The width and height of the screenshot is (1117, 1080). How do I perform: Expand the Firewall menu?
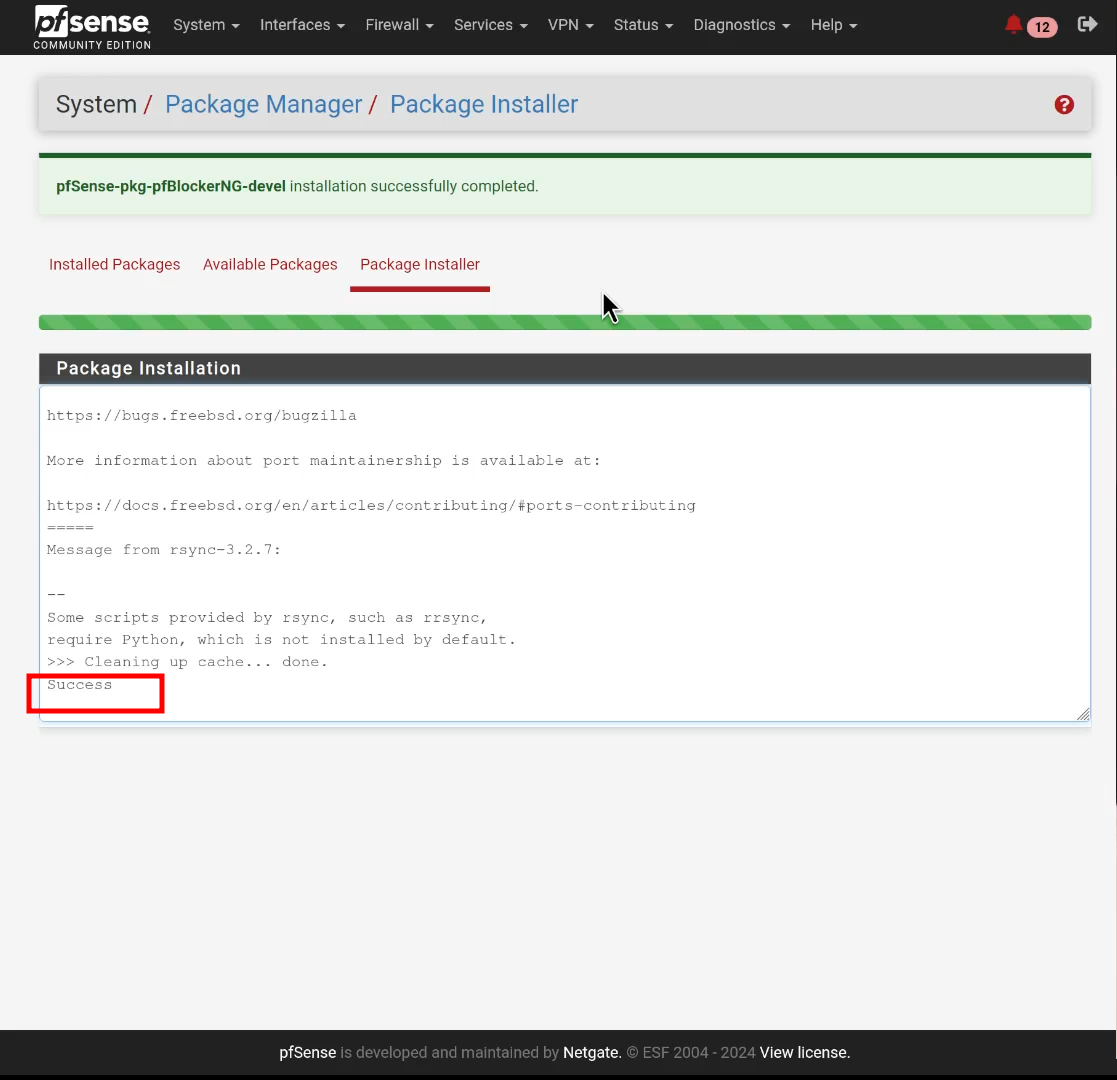399,25
